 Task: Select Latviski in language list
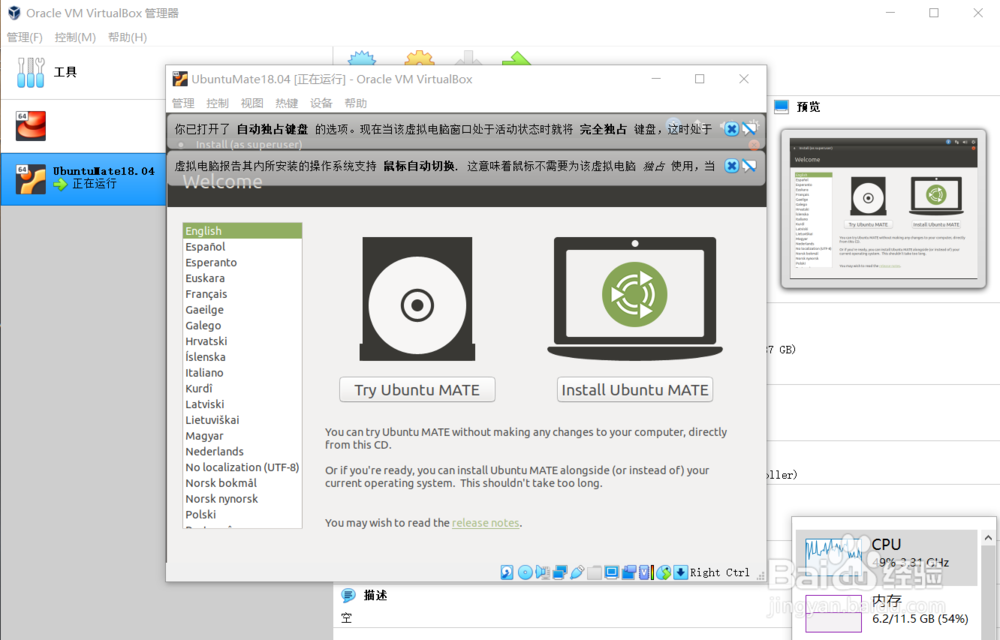pos(242,404)
